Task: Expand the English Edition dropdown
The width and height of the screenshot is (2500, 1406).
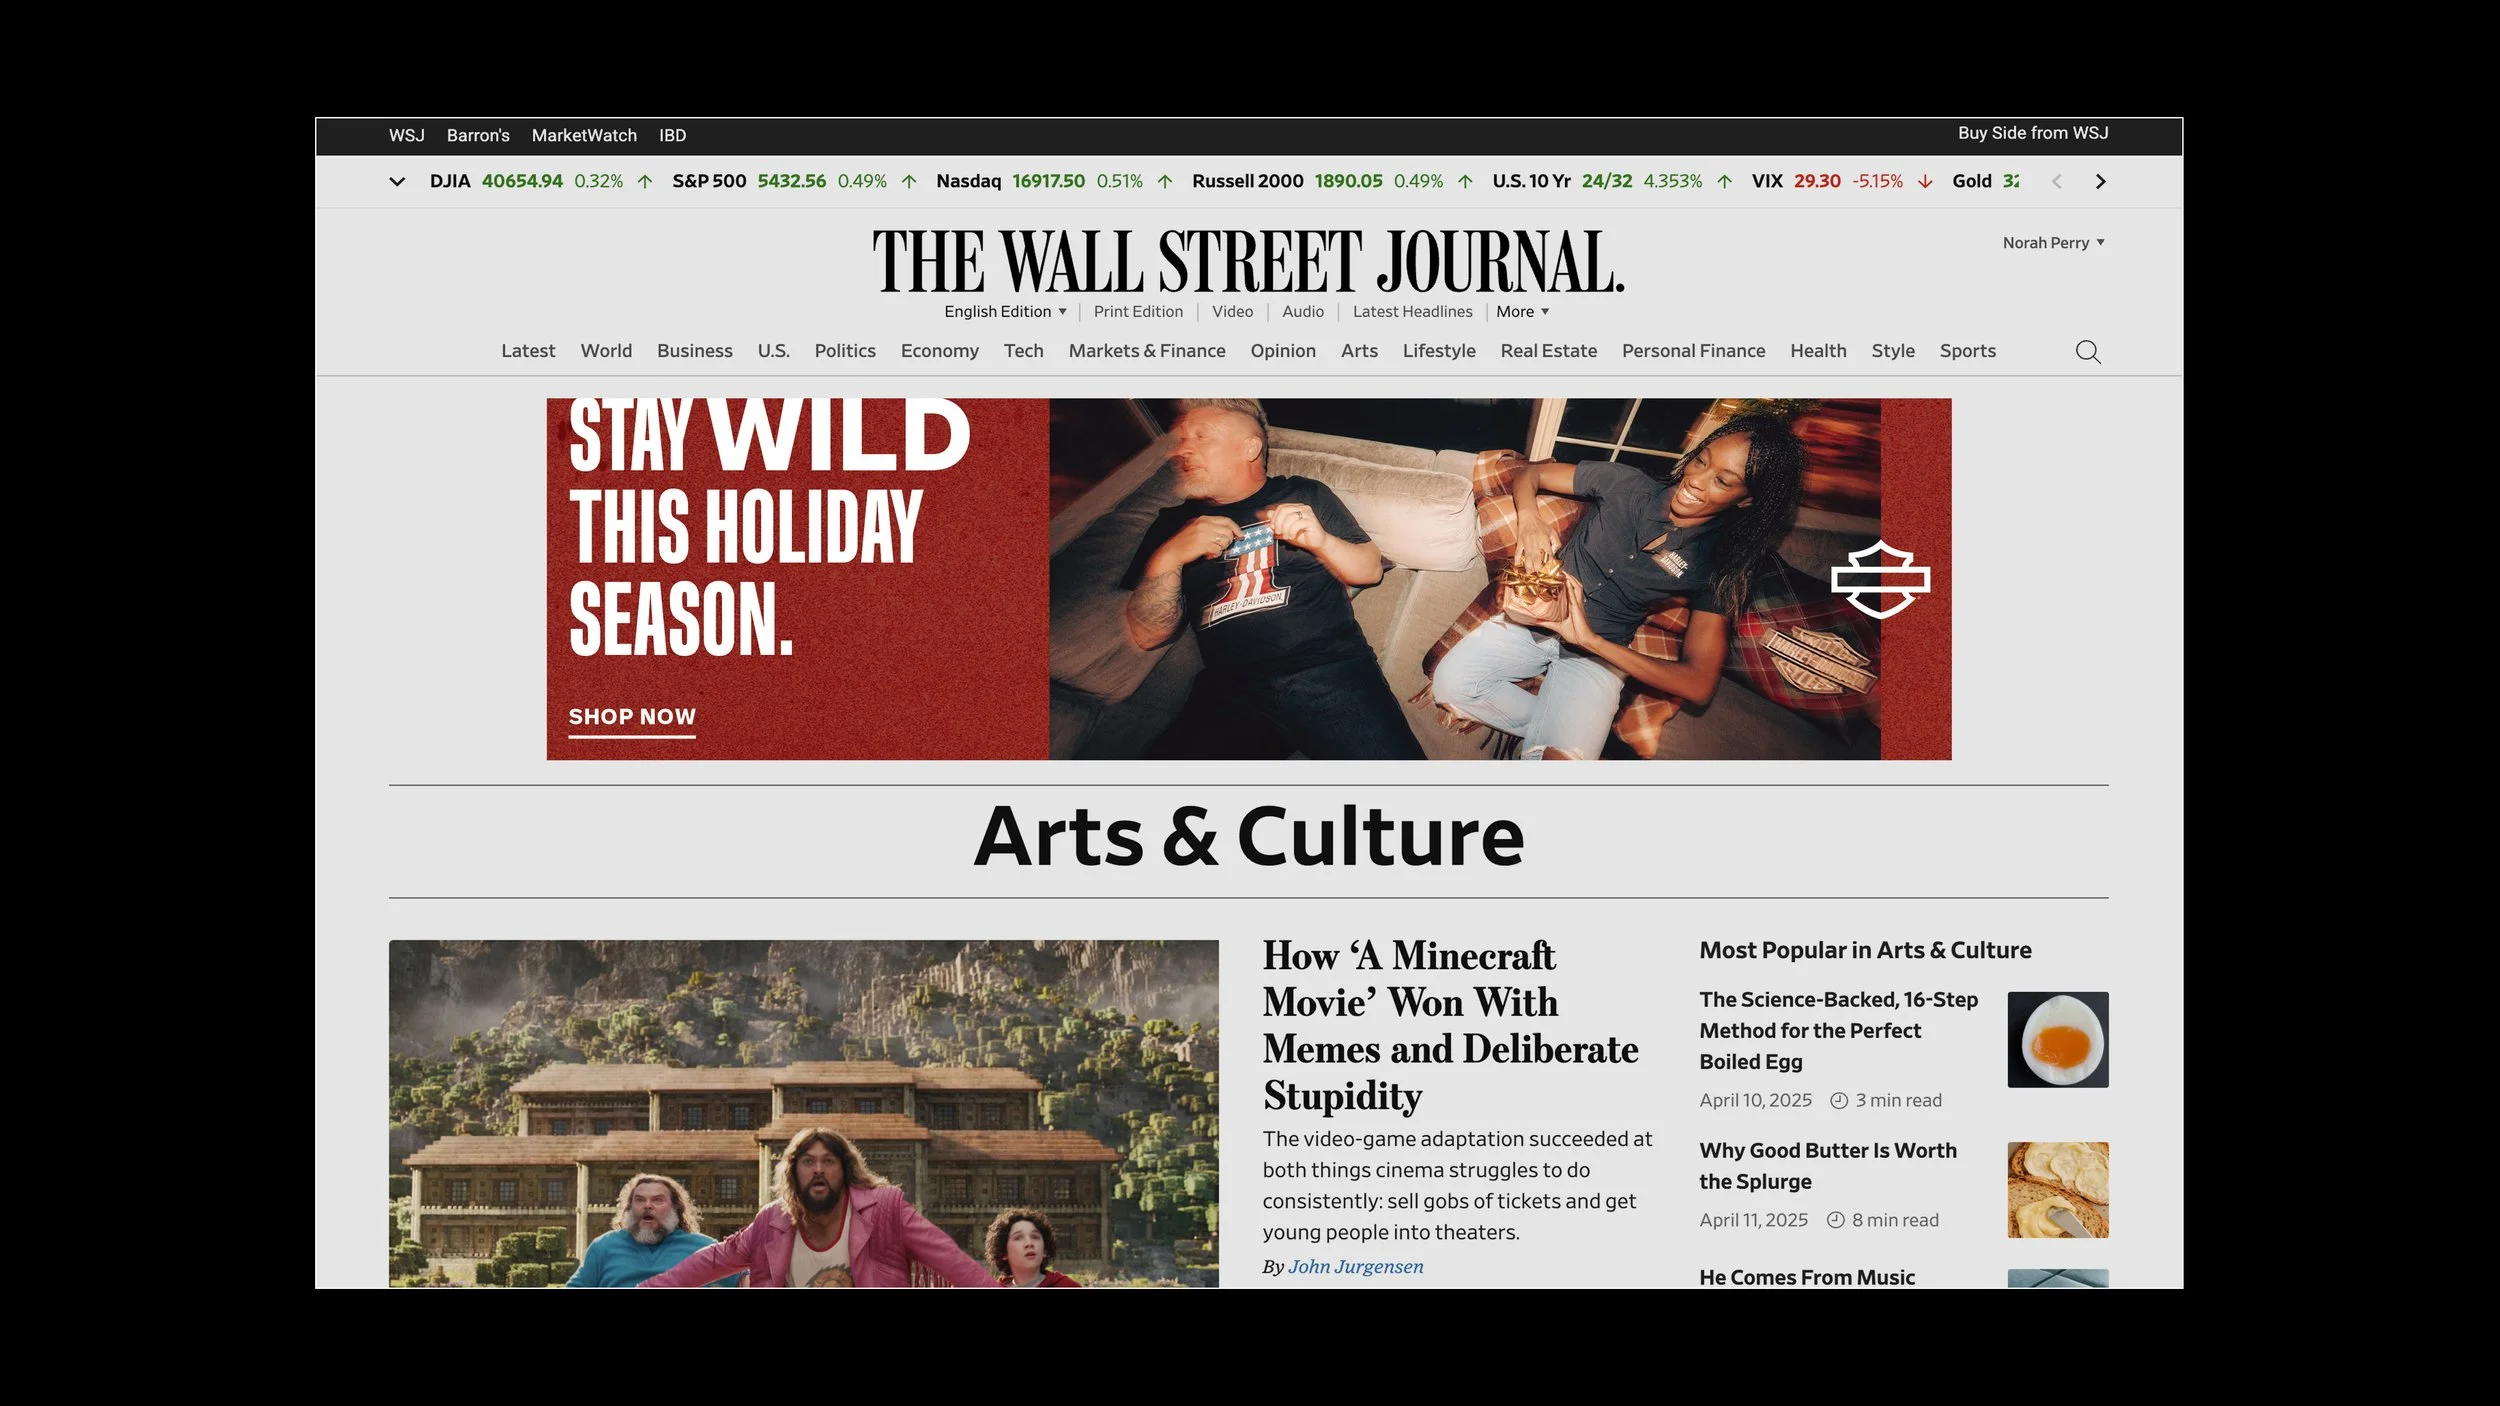Action: click(x=1005, y=312)
